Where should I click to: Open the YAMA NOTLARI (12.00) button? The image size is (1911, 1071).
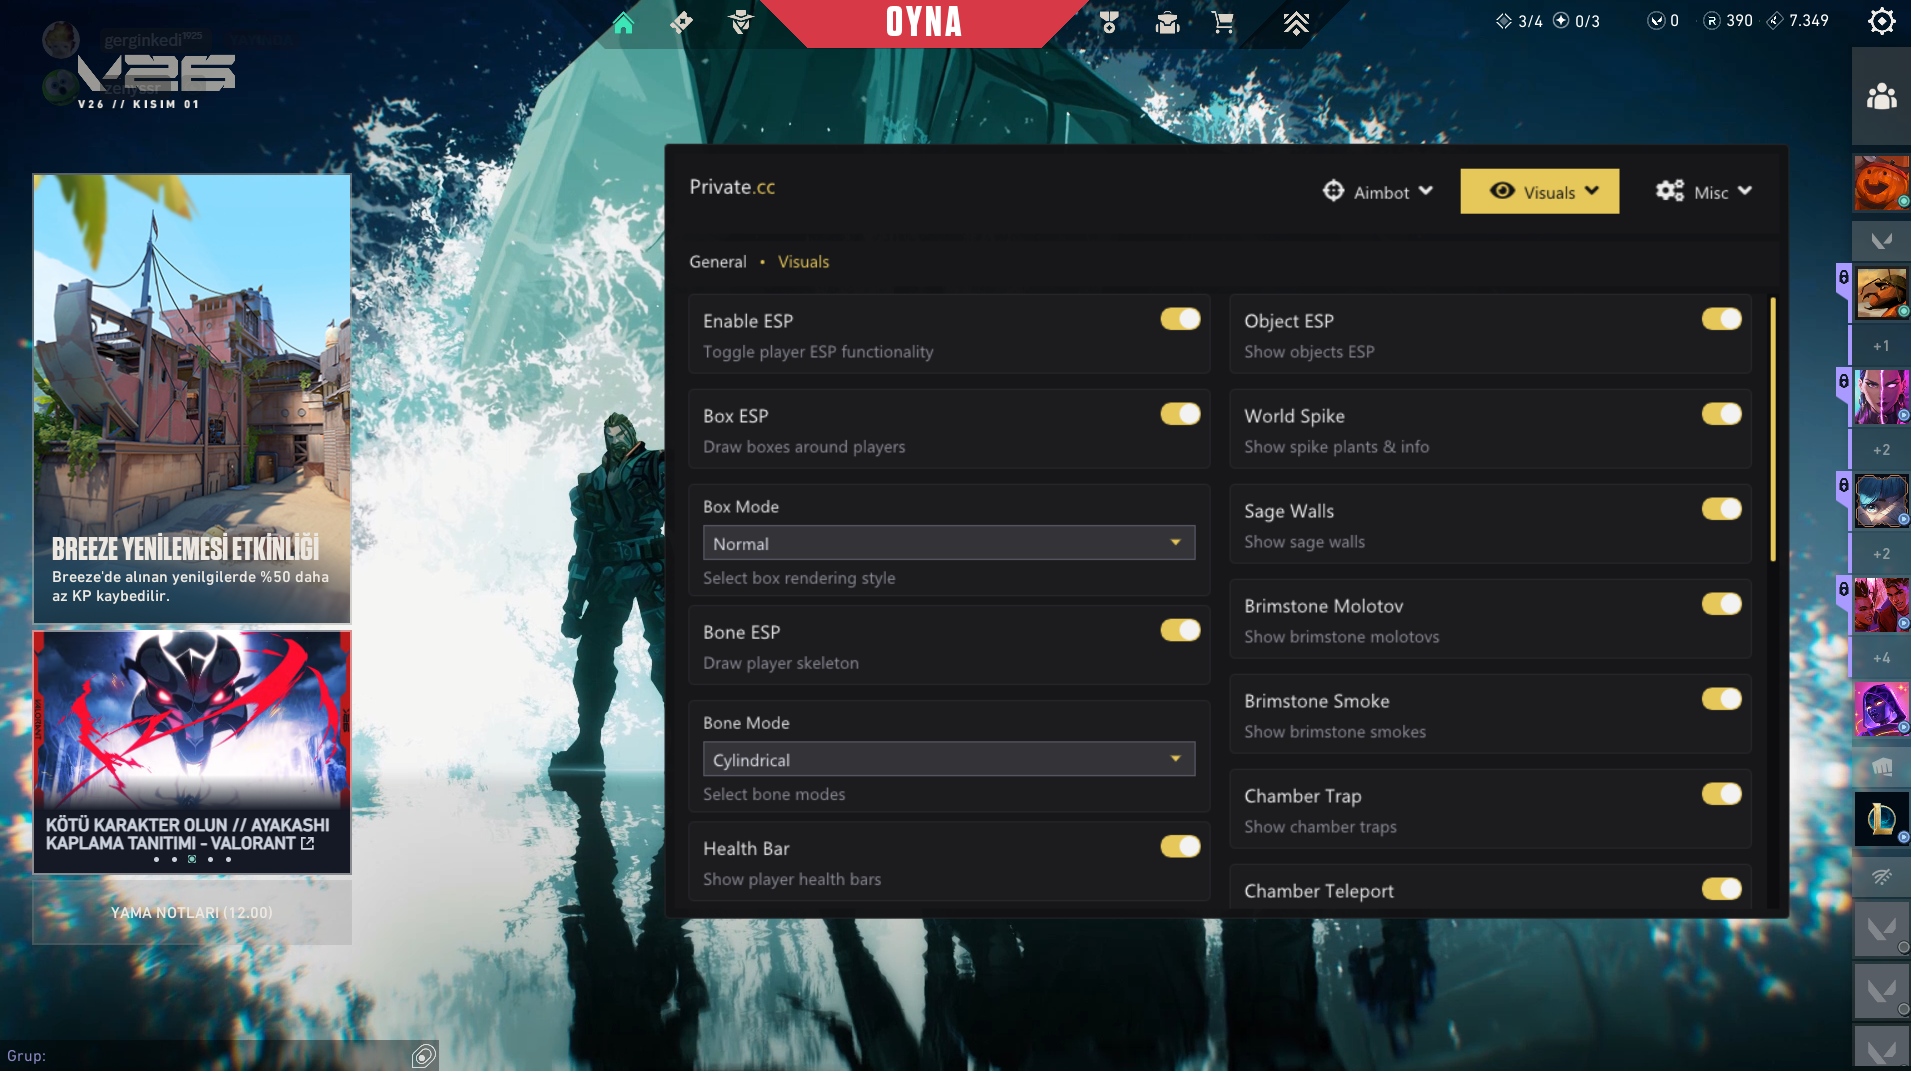coord(192,913)
